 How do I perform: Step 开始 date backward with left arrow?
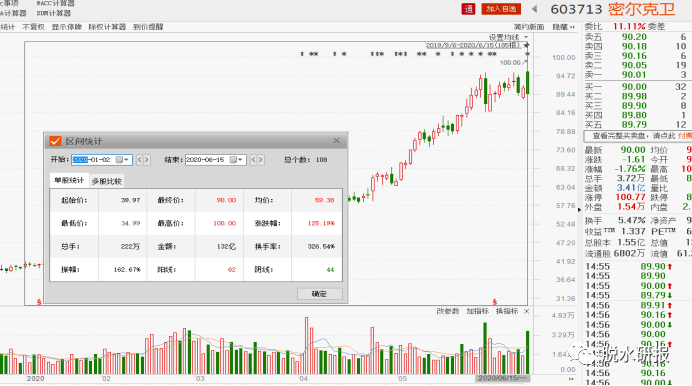point(139,160)
